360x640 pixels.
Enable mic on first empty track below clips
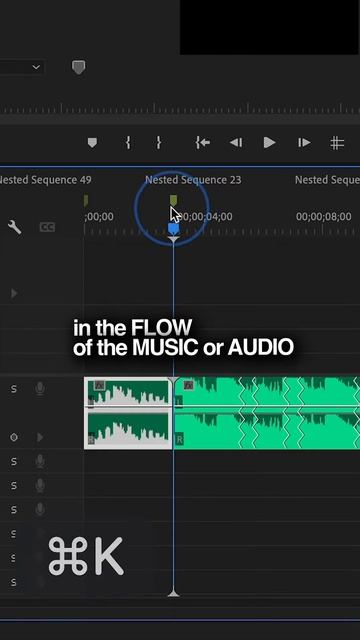pyautogui.click(x=40, y=462)
